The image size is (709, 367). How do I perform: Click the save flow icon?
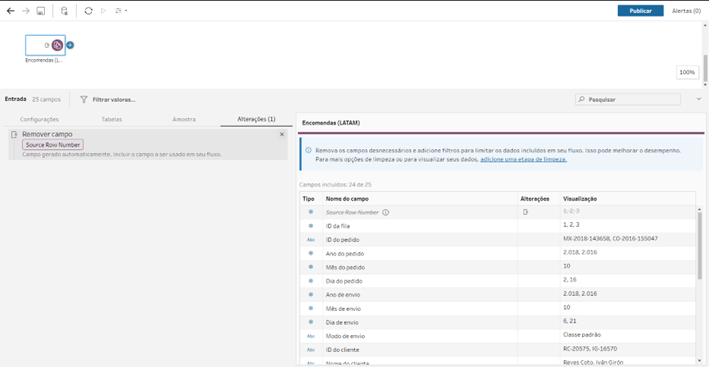pyautogui.click(x=40, y=11)
